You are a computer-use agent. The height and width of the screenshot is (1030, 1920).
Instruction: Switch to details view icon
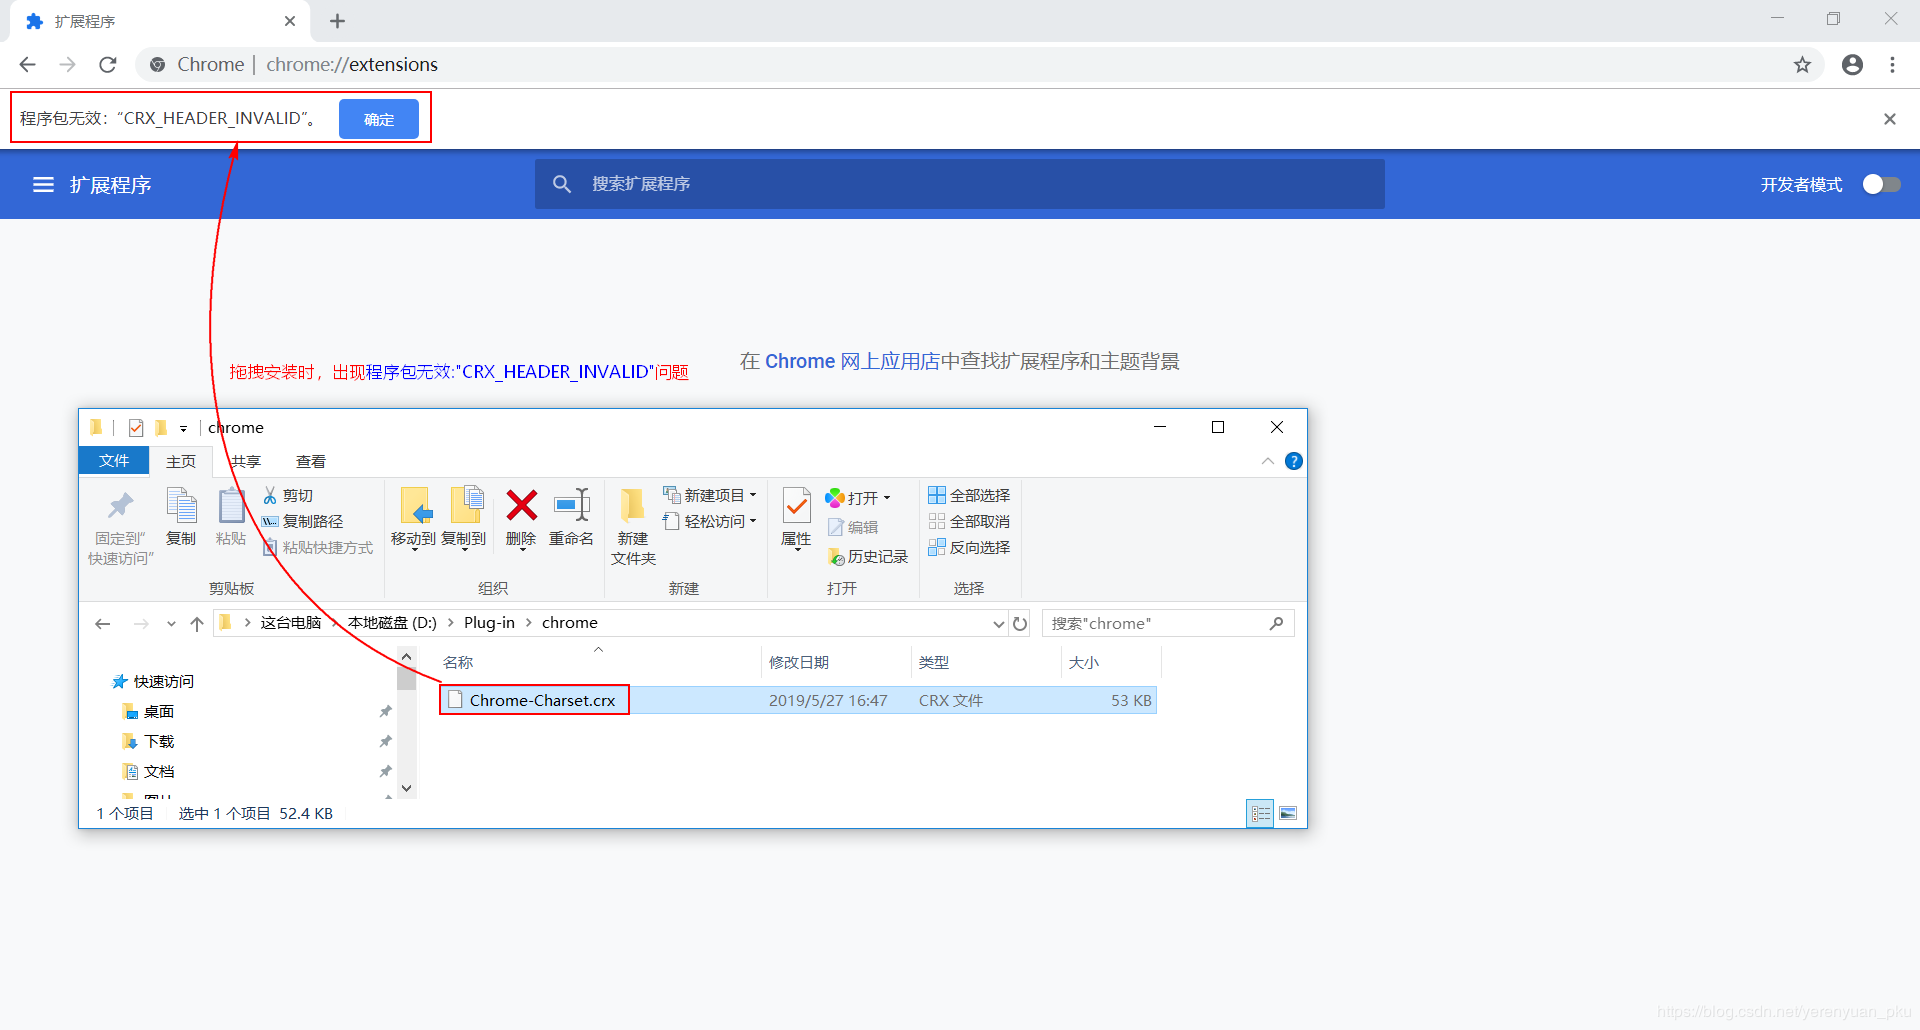(x=1261, y=813)
